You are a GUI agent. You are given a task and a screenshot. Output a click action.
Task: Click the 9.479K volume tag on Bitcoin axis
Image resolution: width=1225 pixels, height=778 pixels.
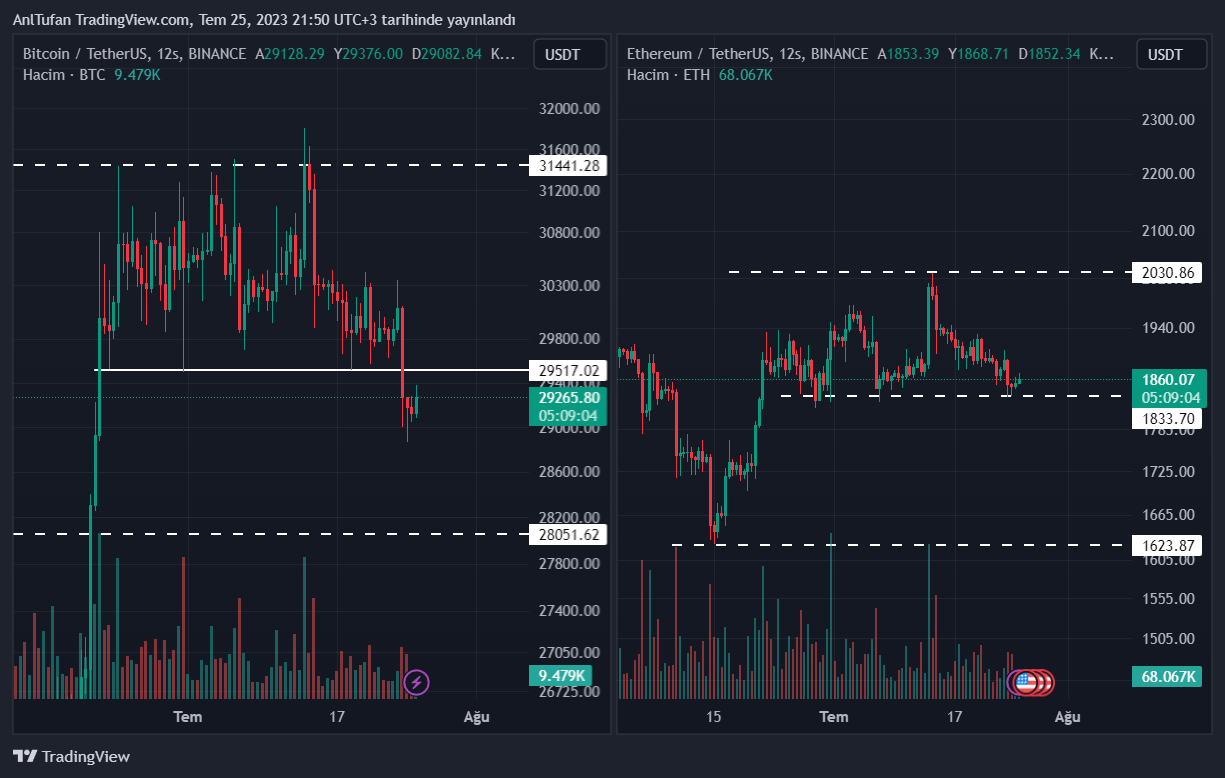560,676
